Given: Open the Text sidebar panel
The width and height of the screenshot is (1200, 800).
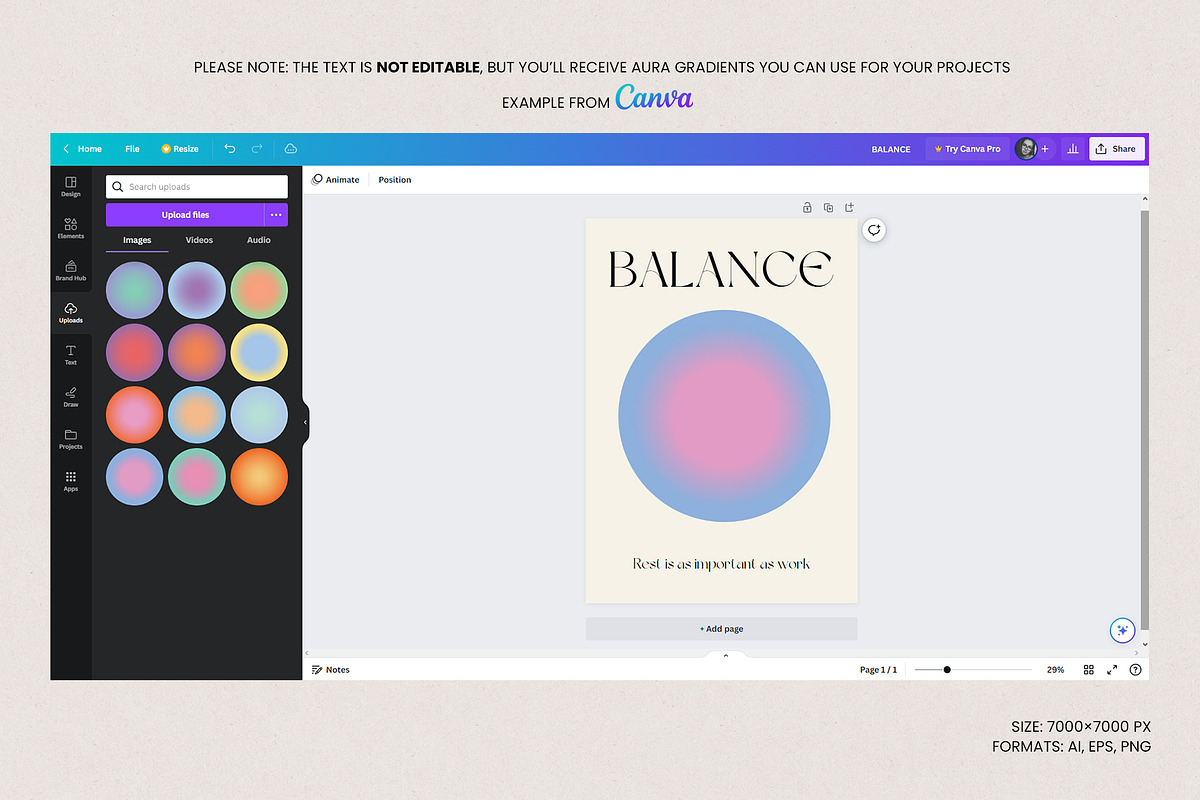Looking at the screenshot, I should click(70, 354).
